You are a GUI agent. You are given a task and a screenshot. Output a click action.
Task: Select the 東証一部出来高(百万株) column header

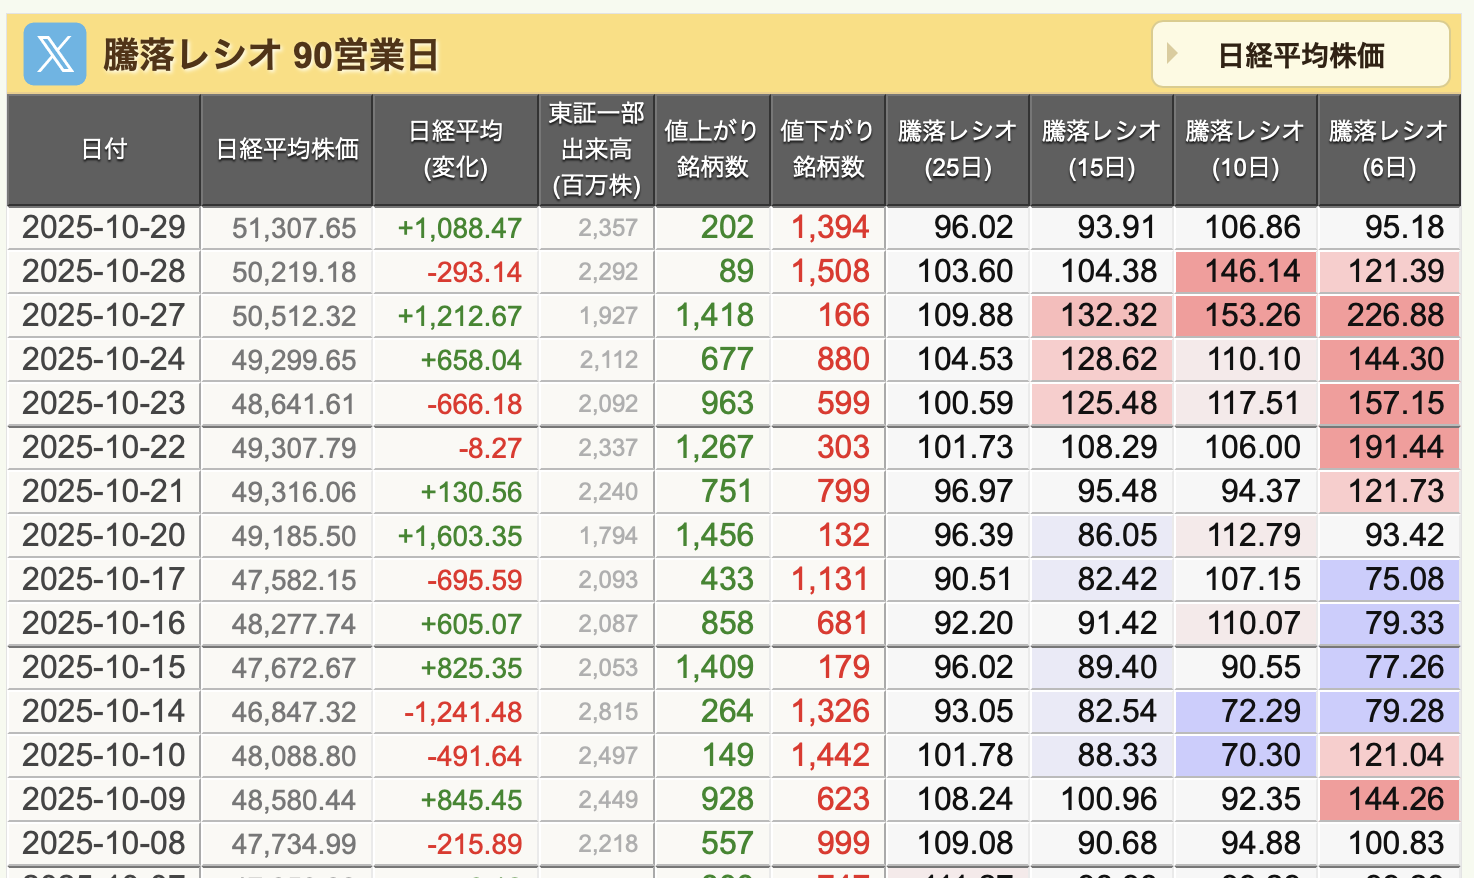(x=597, y=150)
